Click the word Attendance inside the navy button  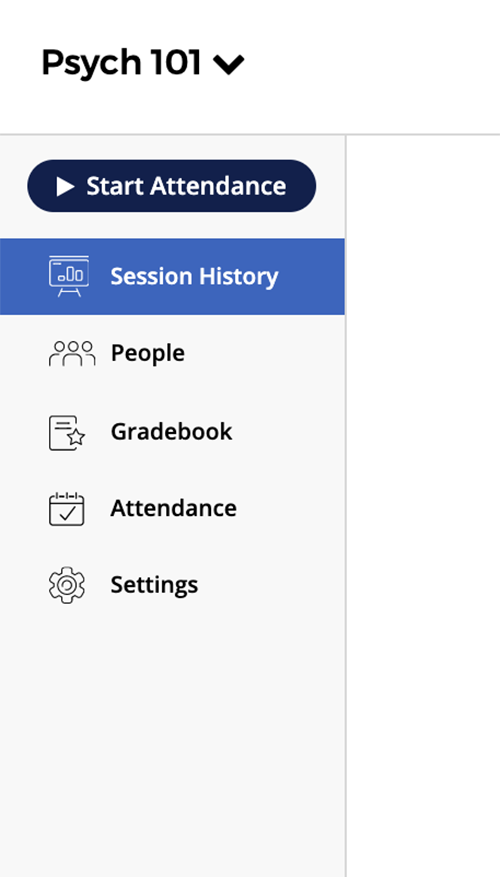click(219, 186)
